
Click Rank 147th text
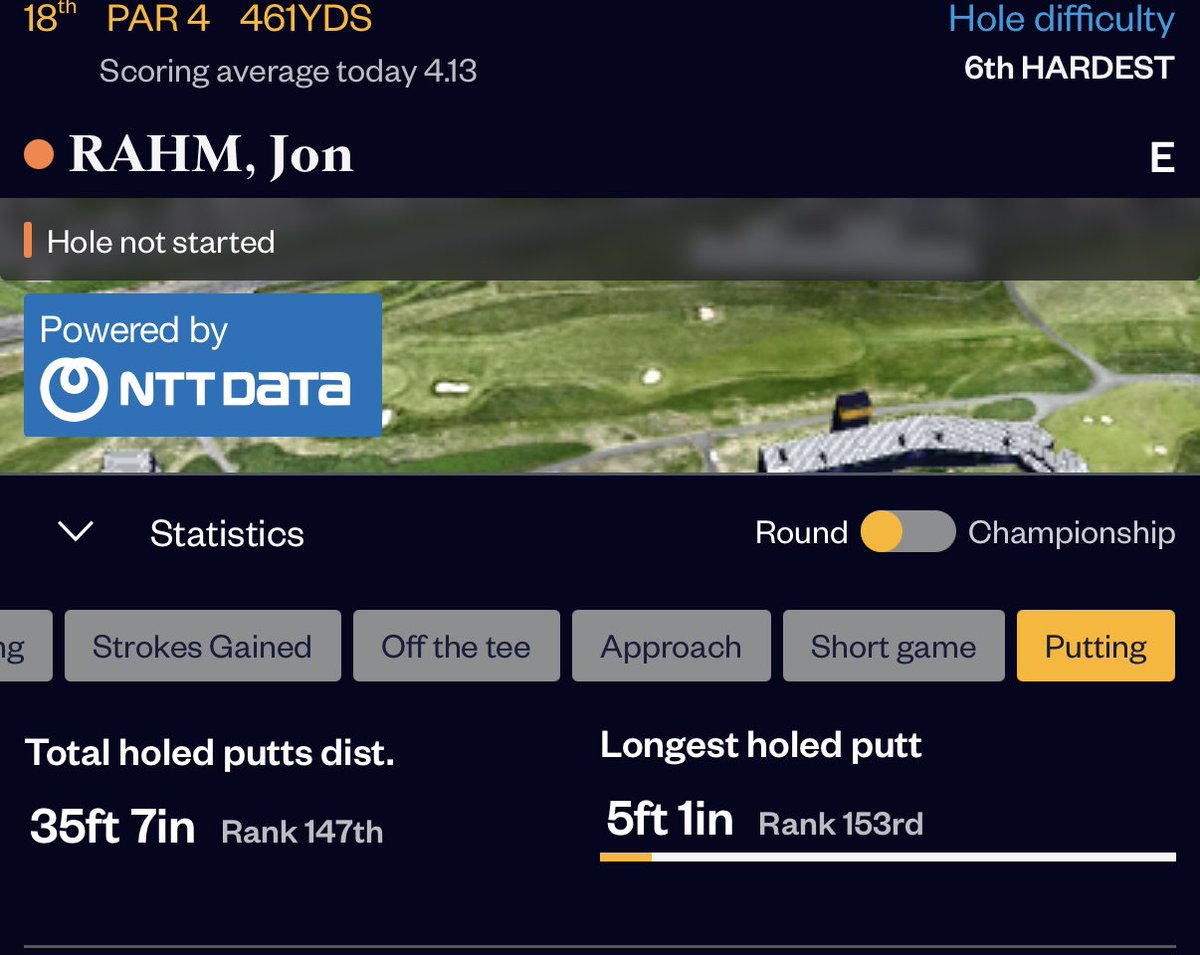[302, 831]
